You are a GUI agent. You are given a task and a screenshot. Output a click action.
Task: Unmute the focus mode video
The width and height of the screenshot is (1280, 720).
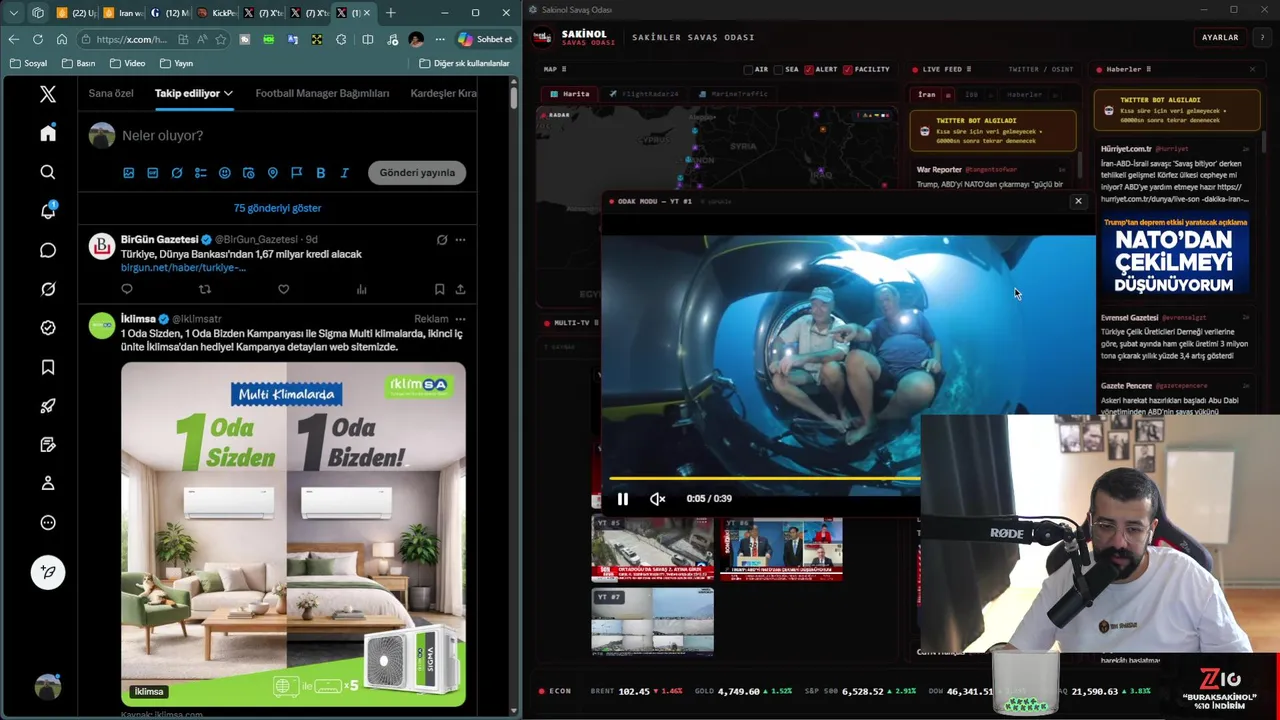click(657, 499)
